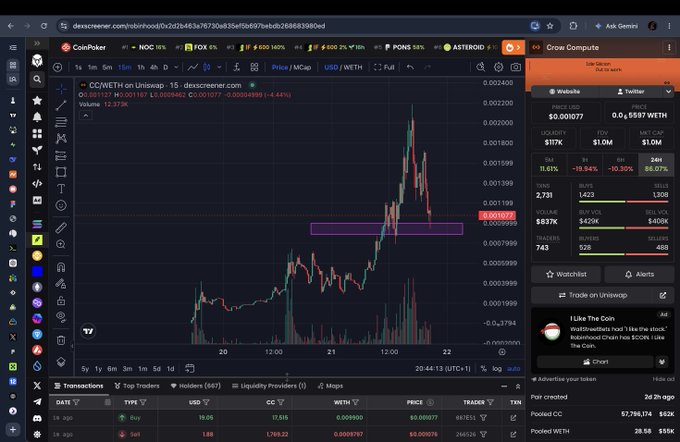This screenshot has height=442, width=680.
Task: Filter transactions by USD column
Action: 206,403
